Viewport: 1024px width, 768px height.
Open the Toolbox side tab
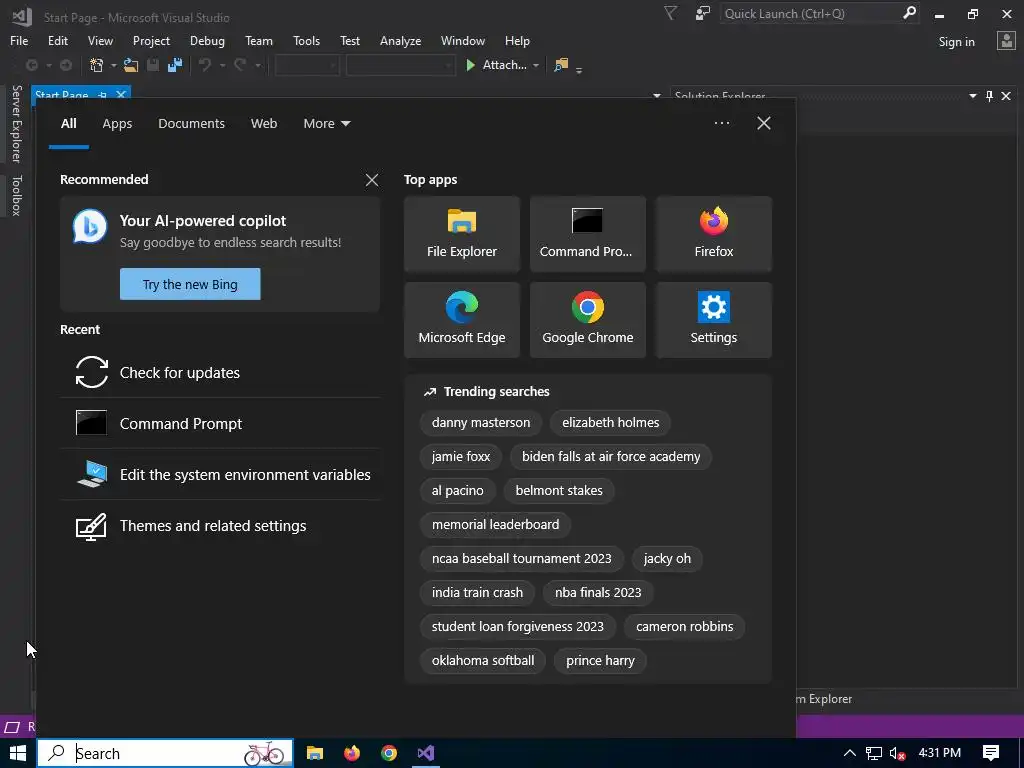point(16,195)
